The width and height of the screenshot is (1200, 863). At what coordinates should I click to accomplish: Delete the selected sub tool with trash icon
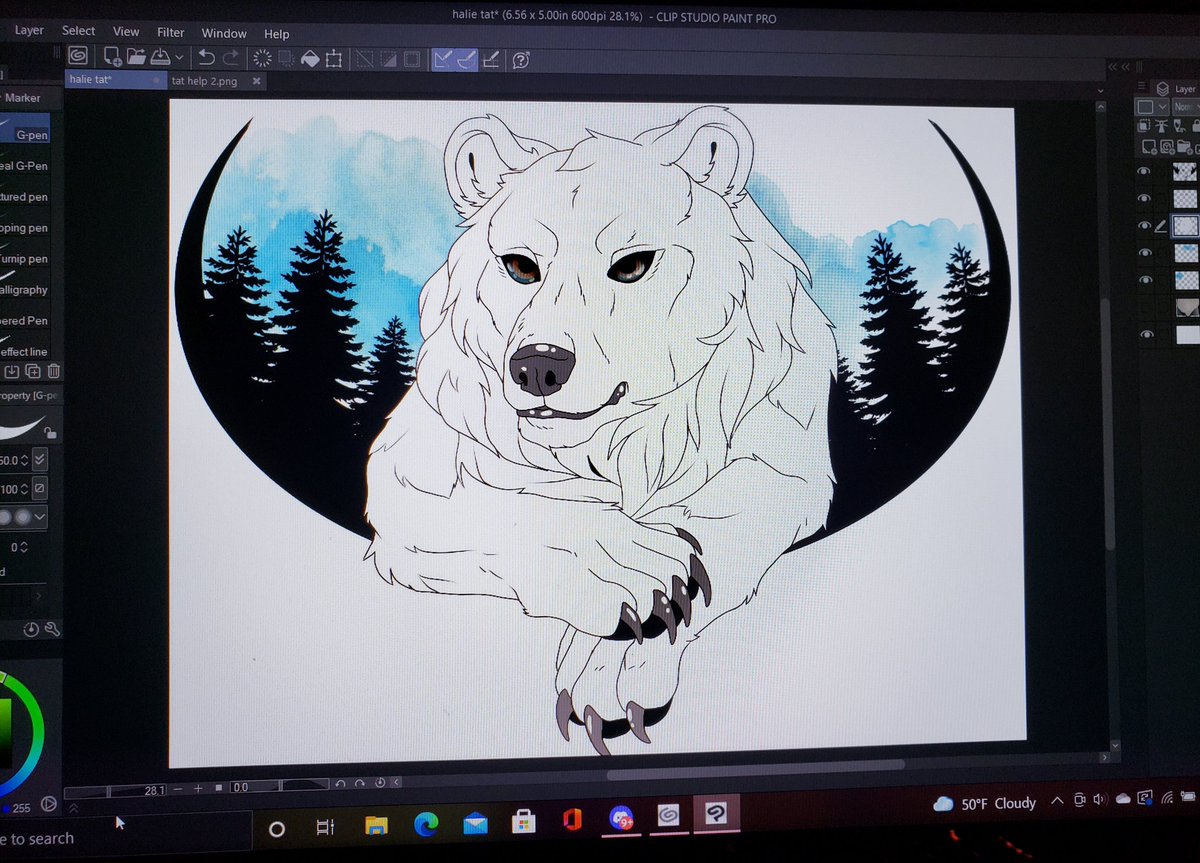click(53, 372)
